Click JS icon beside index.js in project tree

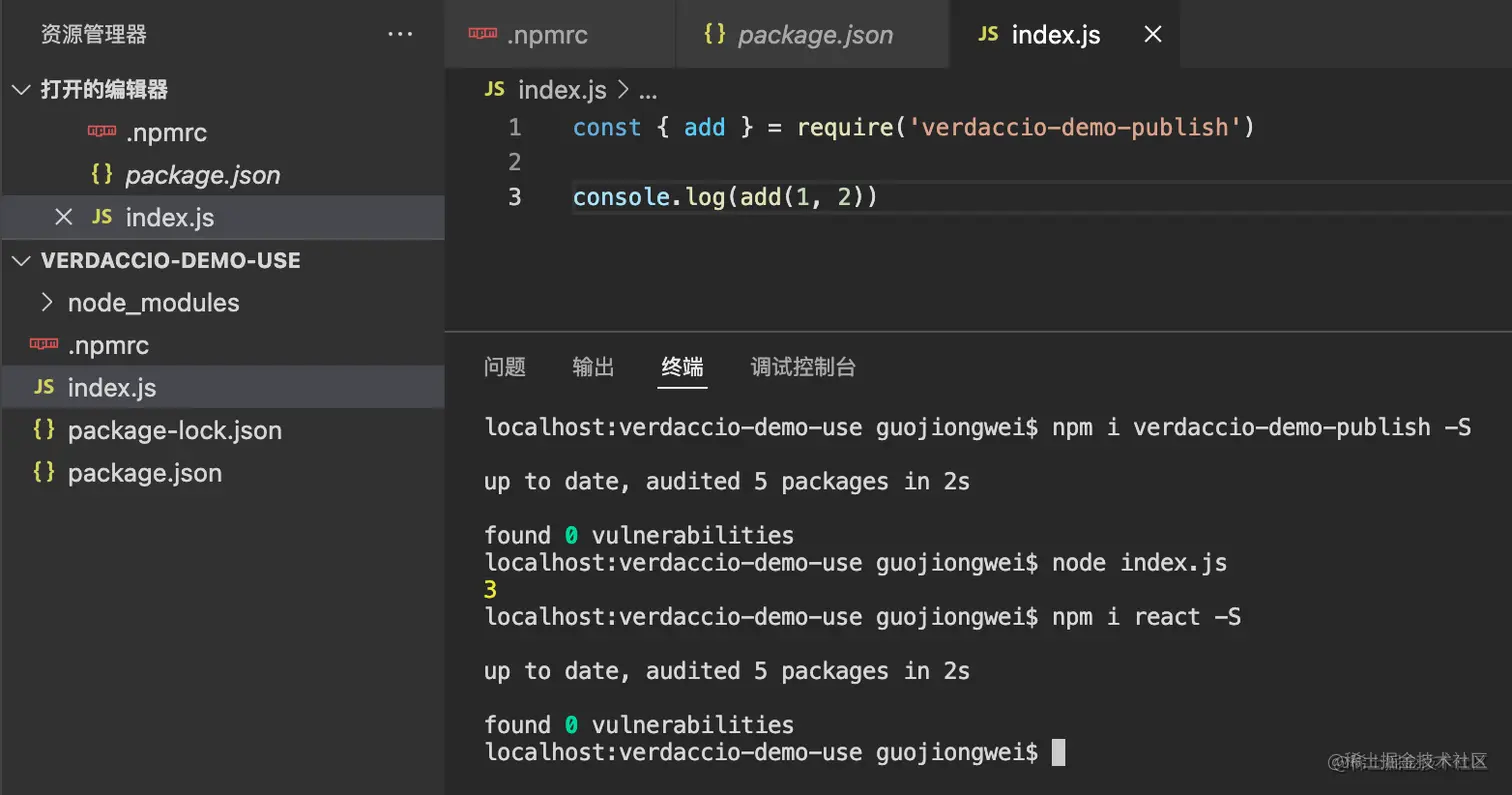[x=44, y=387]
